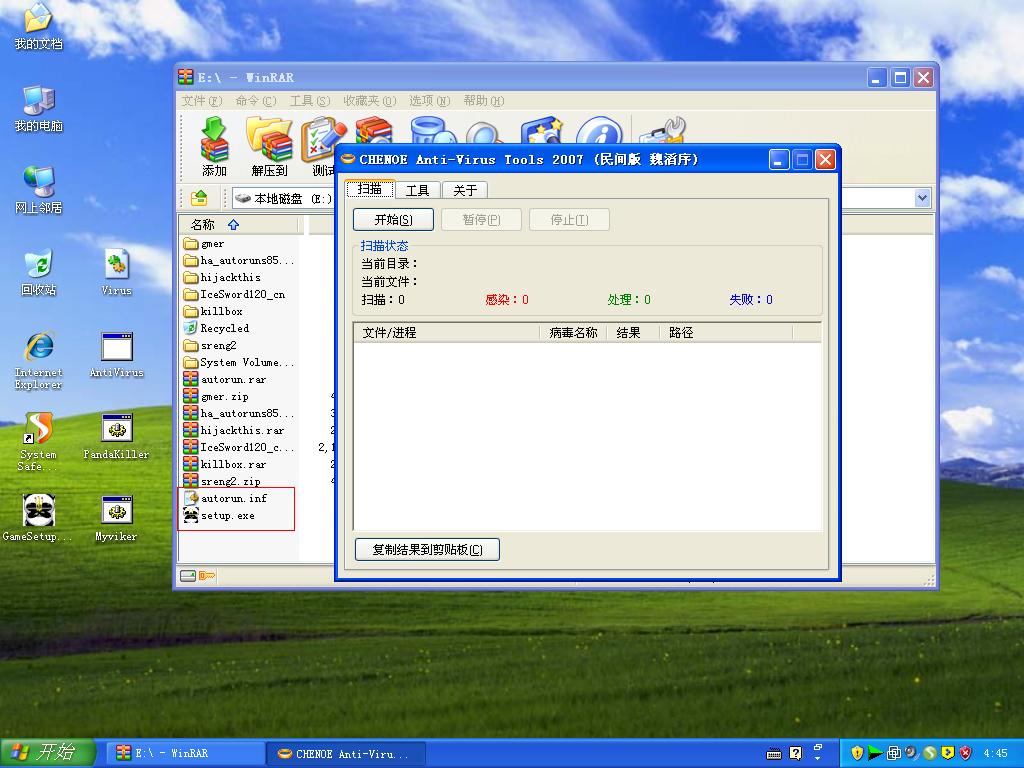Open the Virus desktop icon
Viewport: 1024px width, 768px height.
click(x=116, y=272)
